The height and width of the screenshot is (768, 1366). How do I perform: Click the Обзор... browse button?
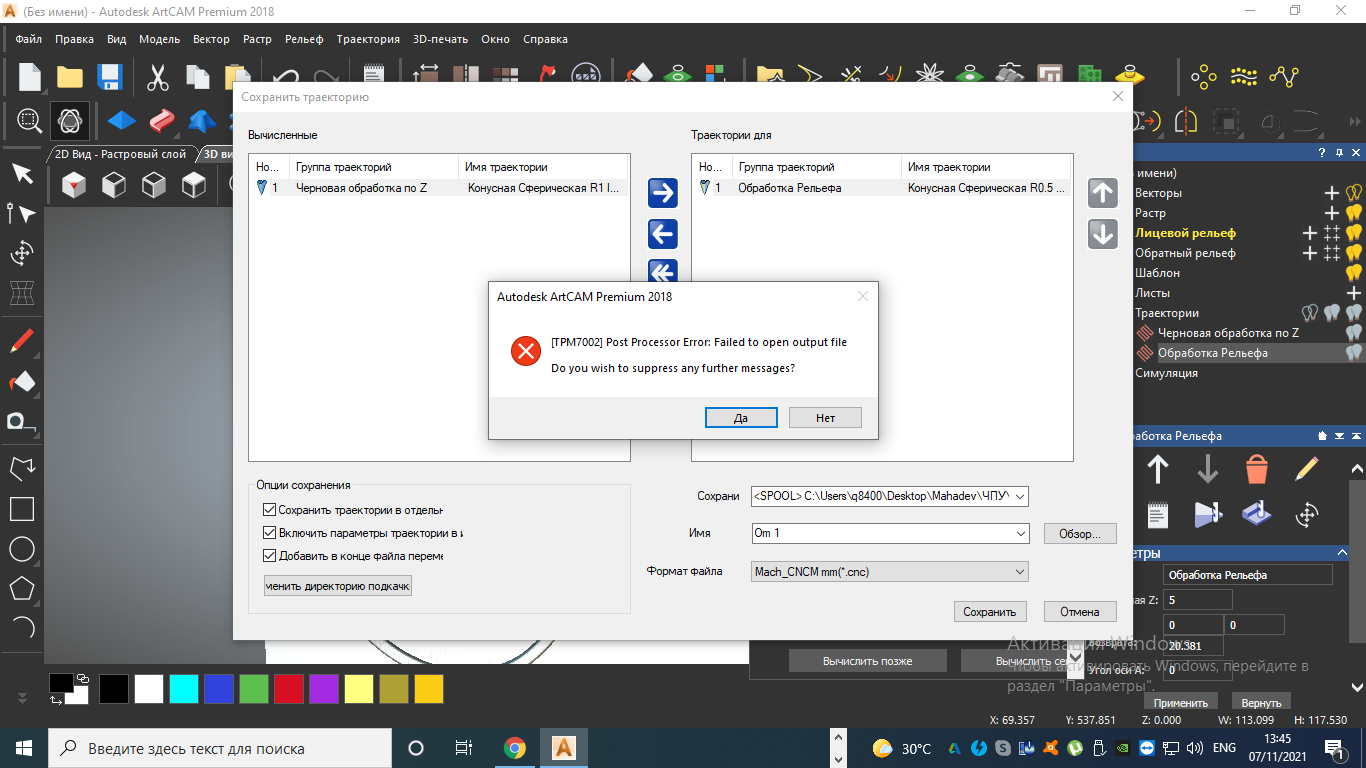pyautogui.click(x=1080, y=534)
